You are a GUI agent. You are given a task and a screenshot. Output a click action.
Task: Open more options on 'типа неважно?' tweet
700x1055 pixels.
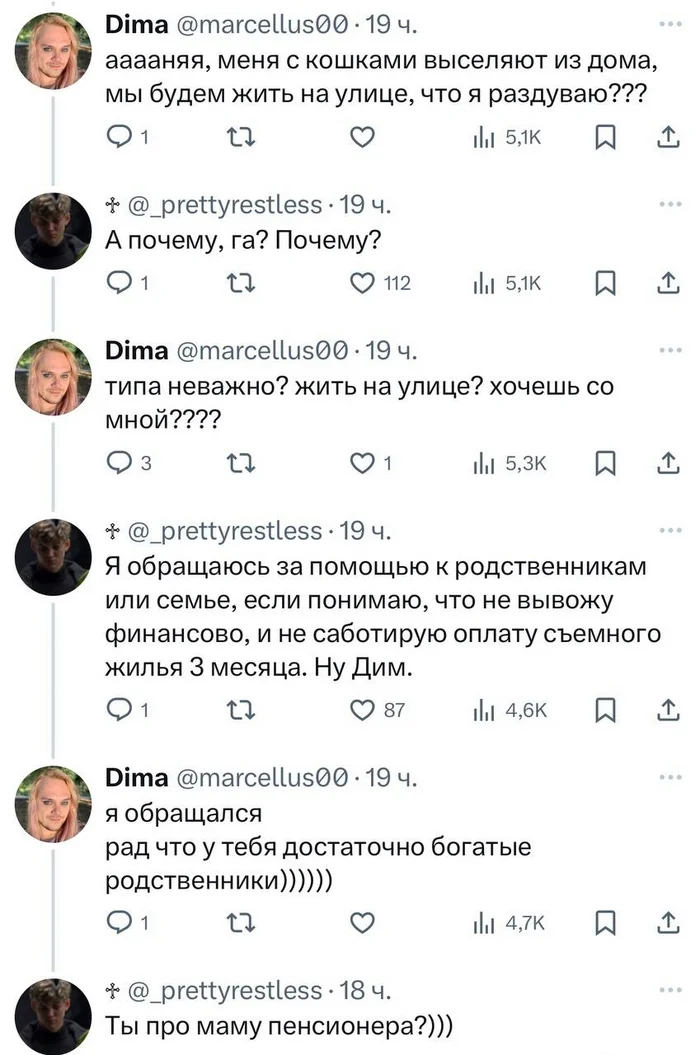(668, 351)
